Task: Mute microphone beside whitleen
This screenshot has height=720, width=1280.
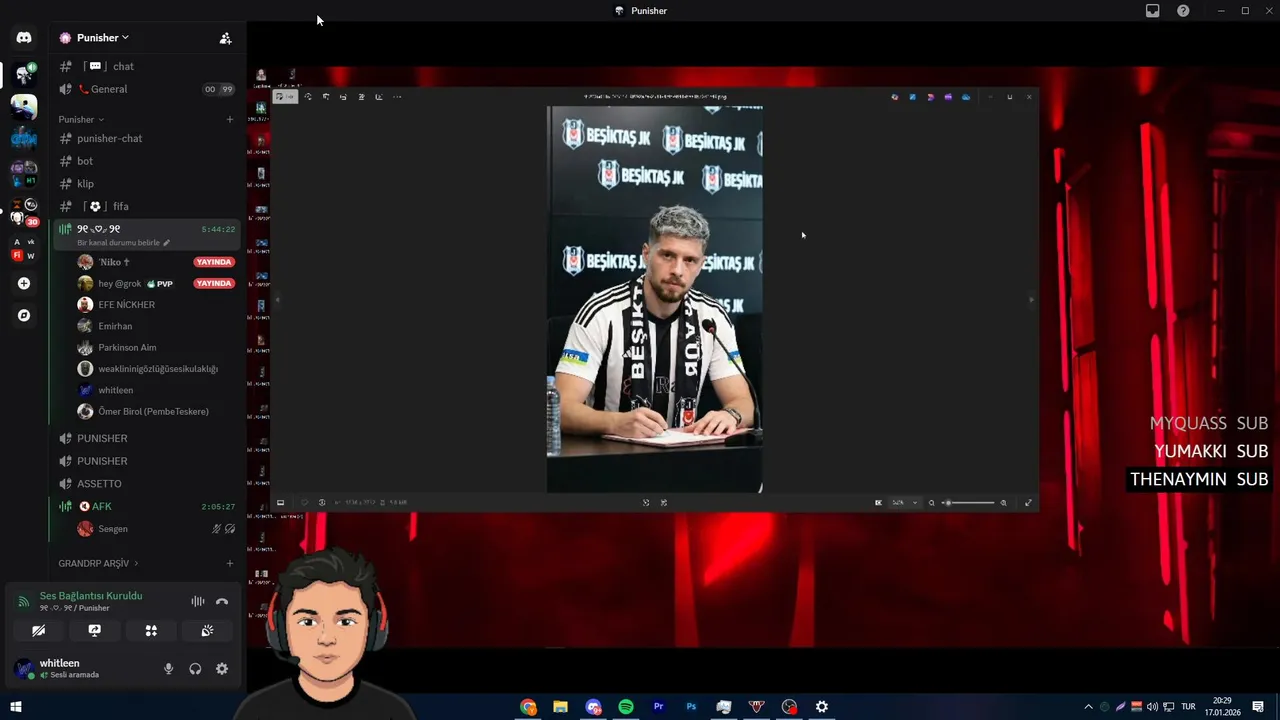Action: tap(168, 669)
